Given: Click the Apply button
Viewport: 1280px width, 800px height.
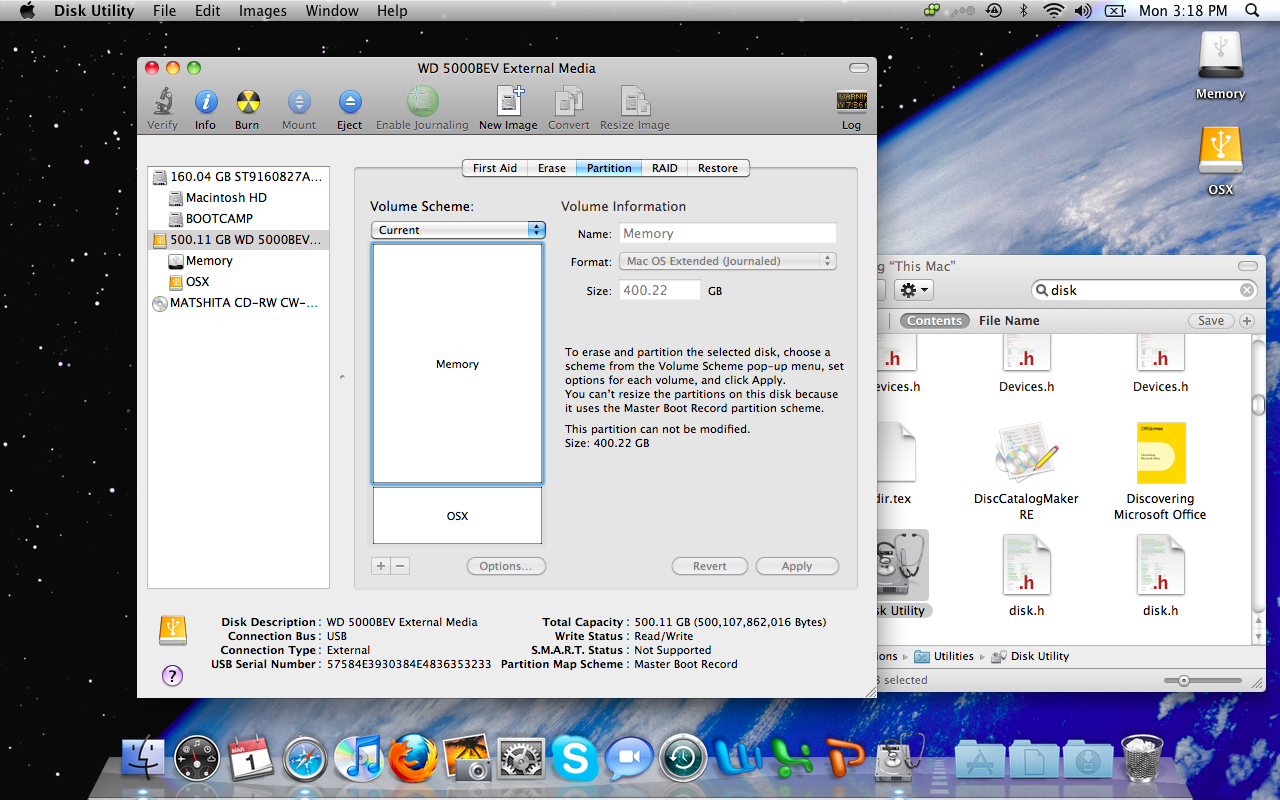Looking at the screenshot, I should tap(797, 566).
